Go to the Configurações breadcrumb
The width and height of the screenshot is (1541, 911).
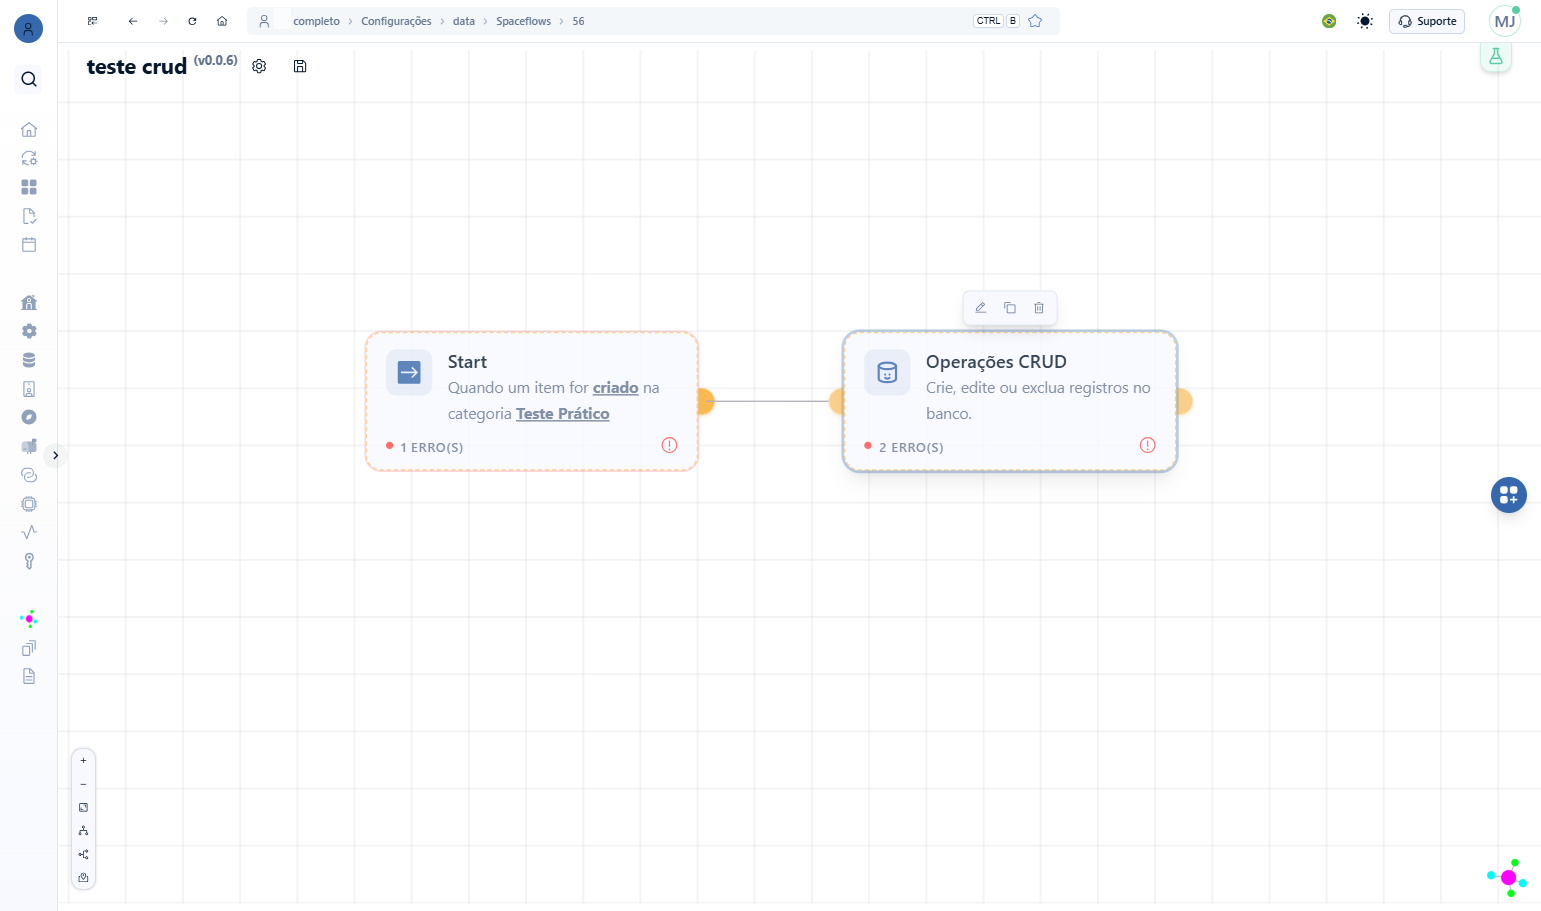[x=397, y=21]
